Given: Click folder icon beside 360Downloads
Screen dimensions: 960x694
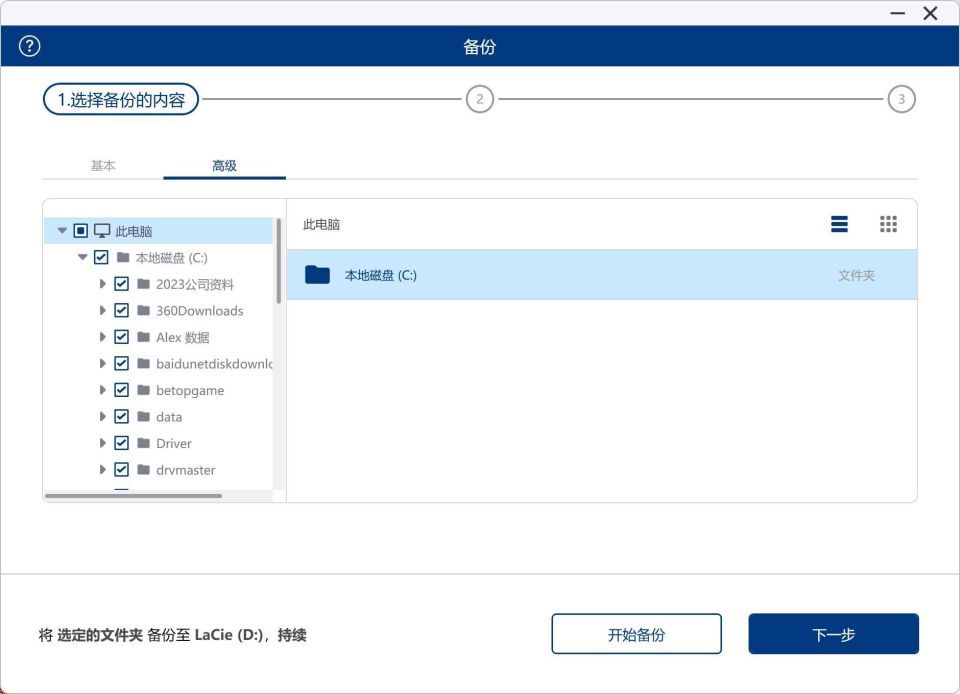Looking at the screenshot, I should click(144, 310).
